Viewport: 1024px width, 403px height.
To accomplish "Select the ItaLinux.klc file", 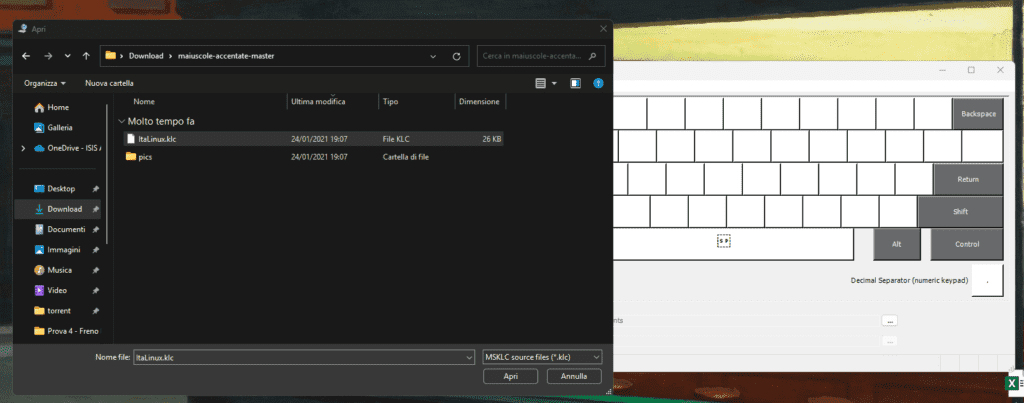I will pyautogui.click(x=157, y=138).
